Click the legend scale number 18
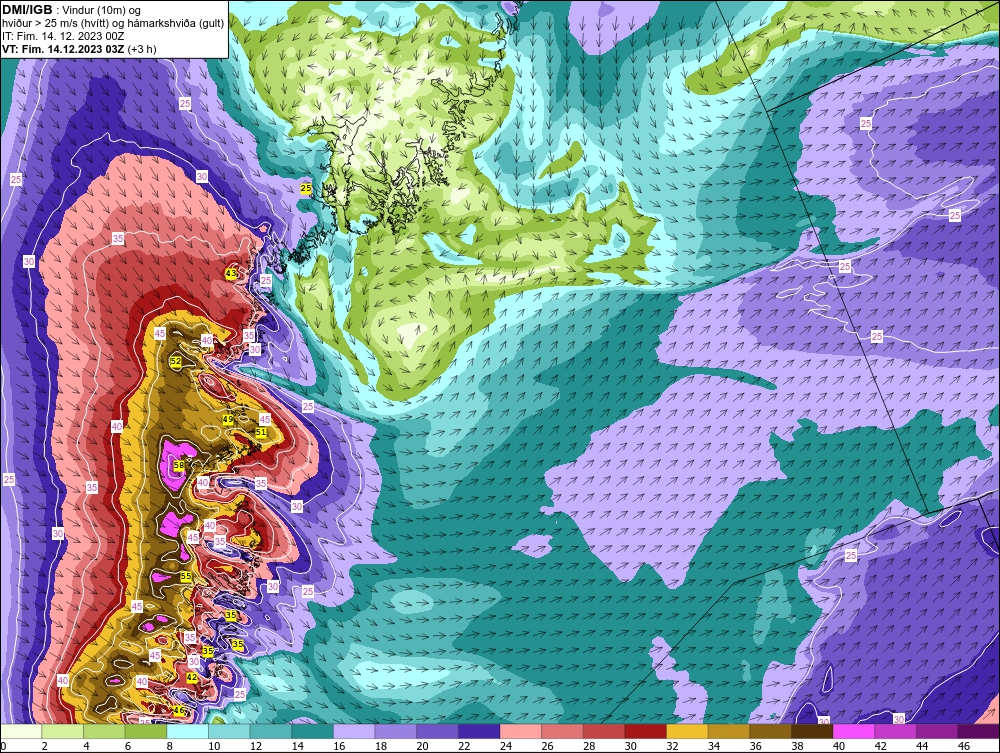1000x753 pixels. (381, 746)
